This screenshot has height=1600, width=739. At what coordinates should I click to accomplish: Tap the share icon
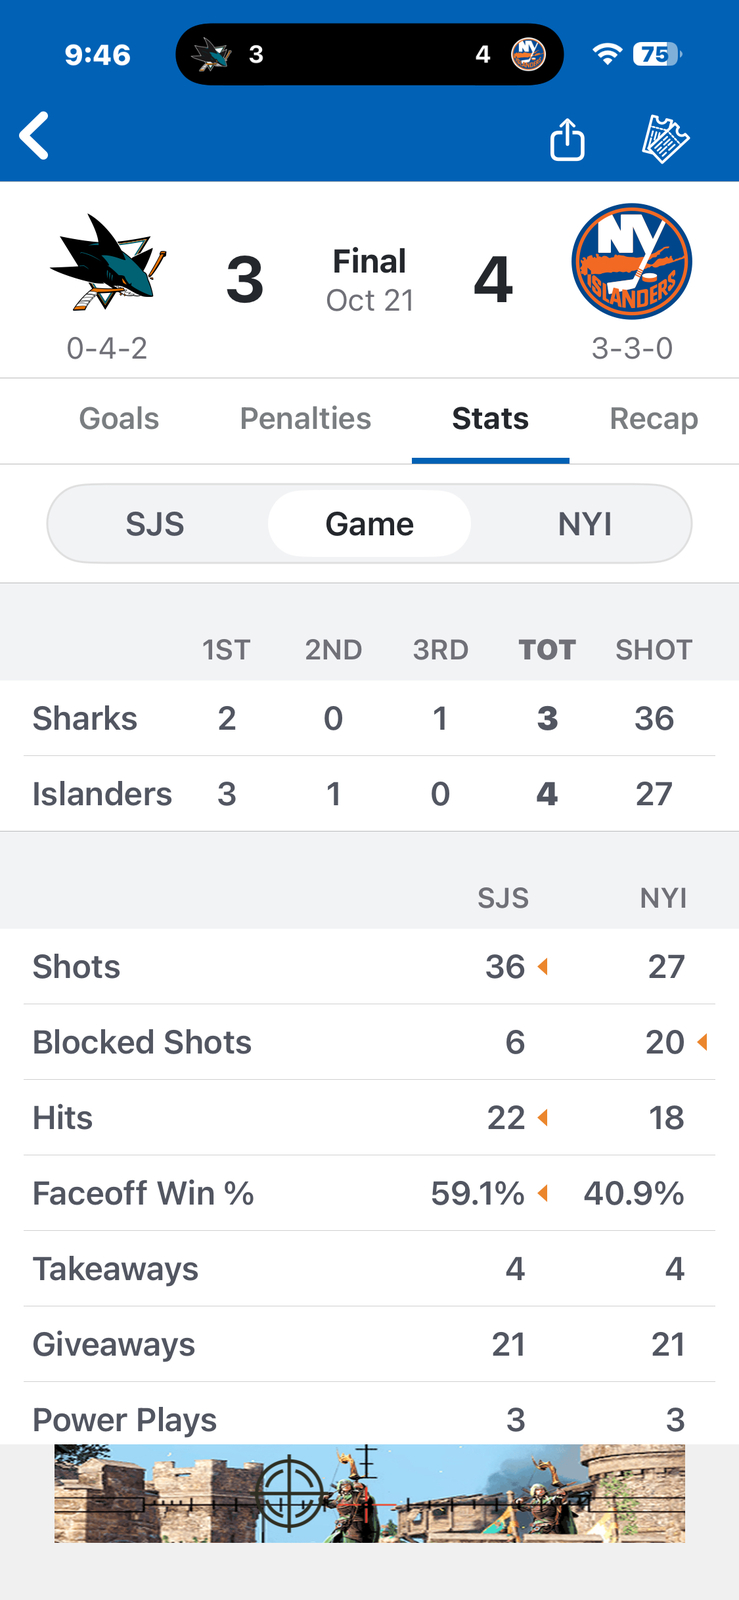(x=567, y=139)
